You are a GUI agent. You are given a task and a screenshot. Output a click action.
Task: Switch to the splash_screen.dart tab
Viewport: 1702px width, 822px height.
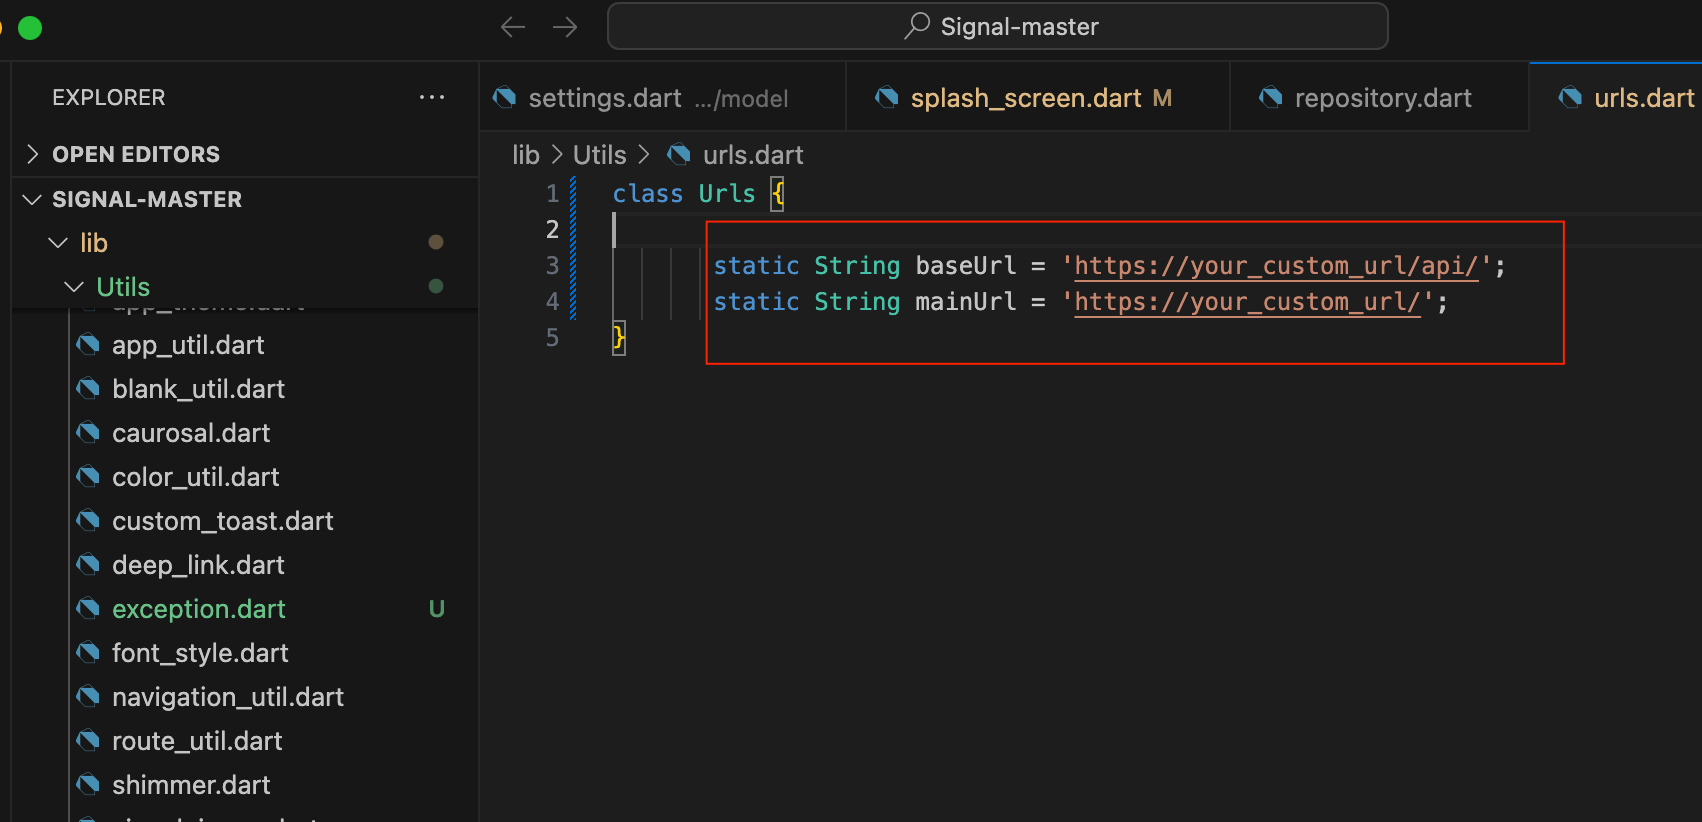pyautogui.click(x=1025, y=98)
